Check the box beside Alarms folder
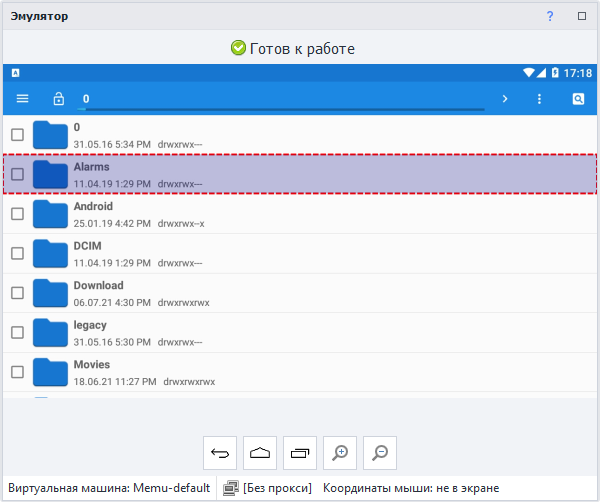Image resolution: width=600 pixels, height=502 pixels. point(17,174)
